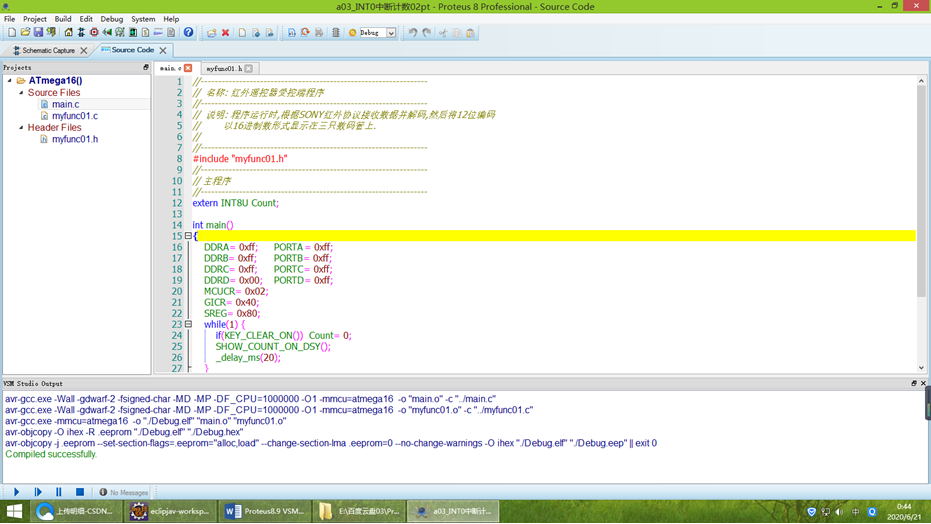931x524 pixels.
Task: Switch to the Word Proteus8.9 VSM taskbar item
Action: click(x=265, y=511)
